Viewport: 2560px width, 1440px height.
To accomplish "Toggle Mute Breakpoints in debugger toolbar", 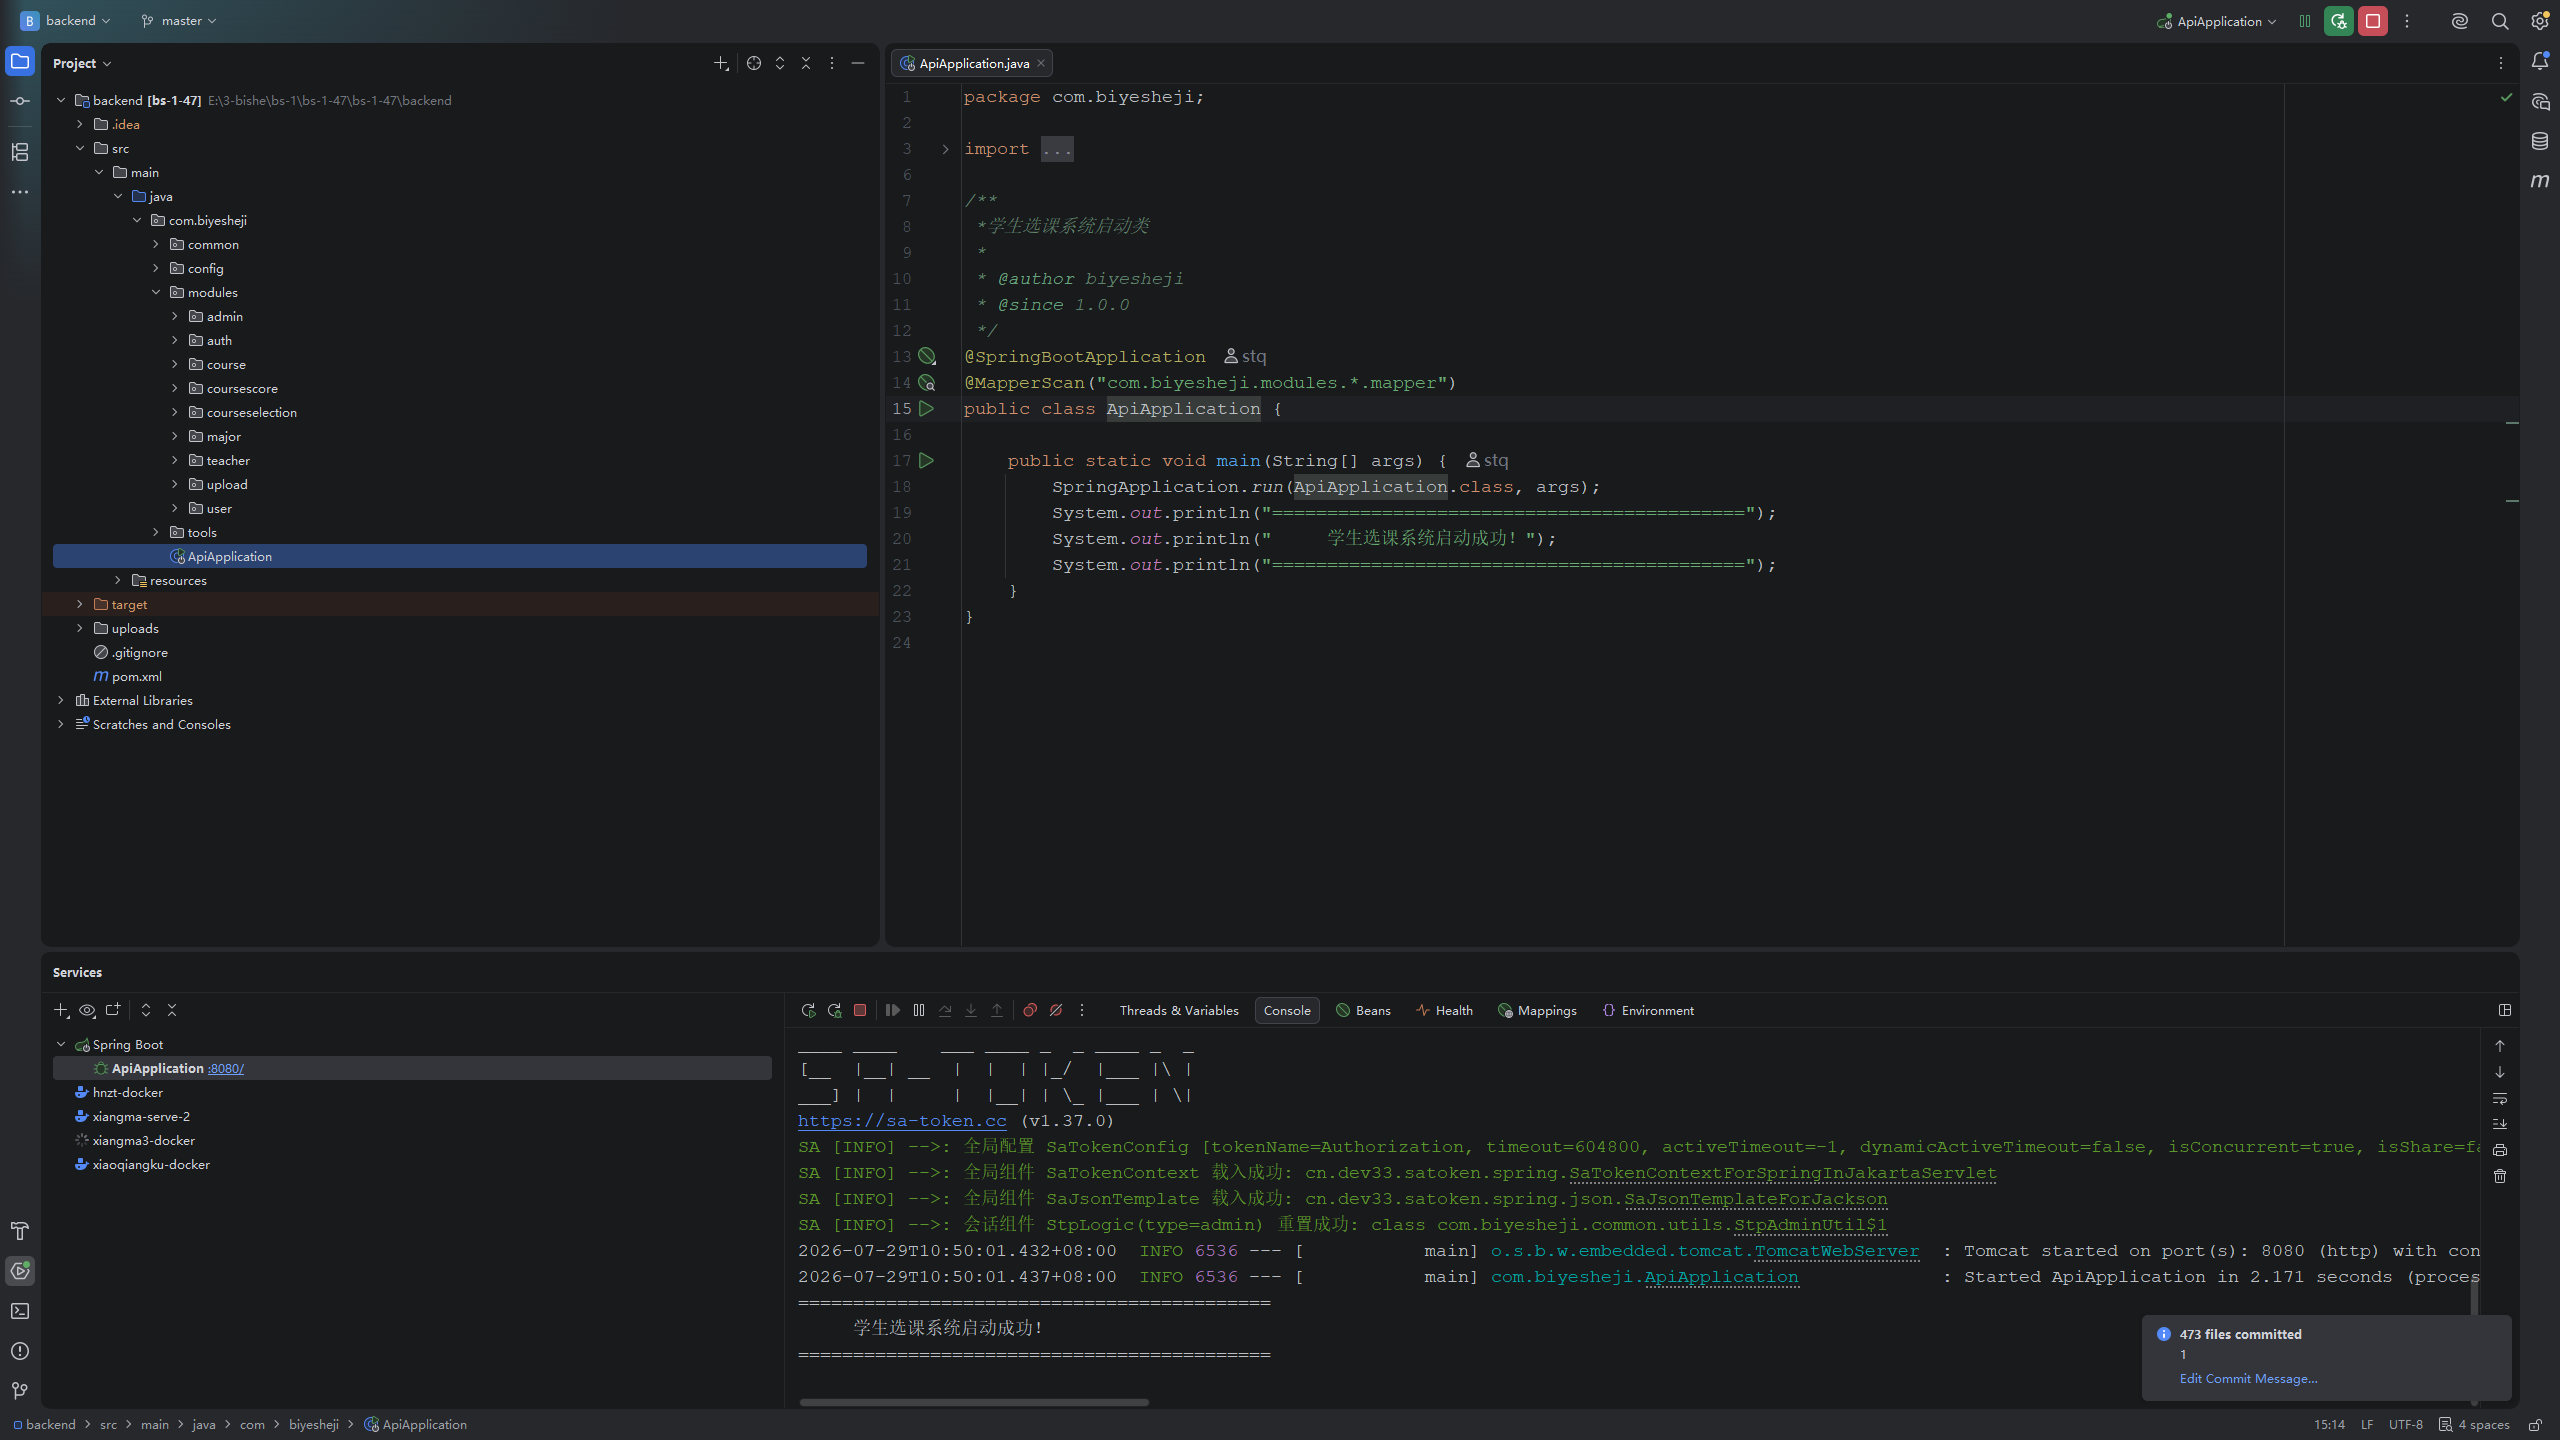I will [x=1056, y=1010].
